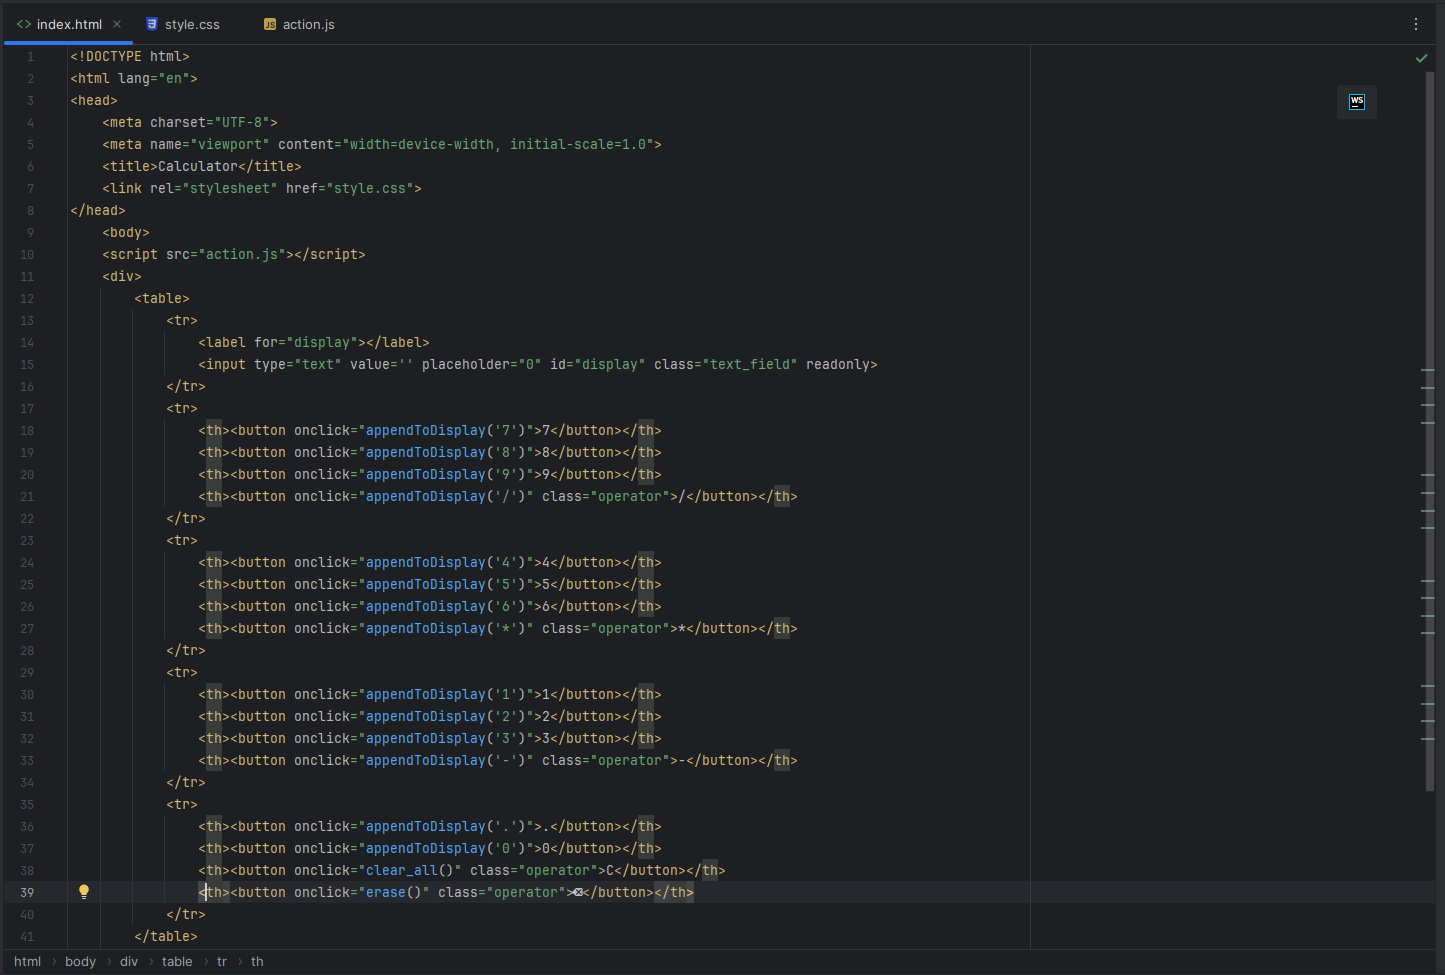Open the editor tabs three-dot menu
Viewport: 1445px width, 975px height.
pyautogui.click(x=1416, y=24)
